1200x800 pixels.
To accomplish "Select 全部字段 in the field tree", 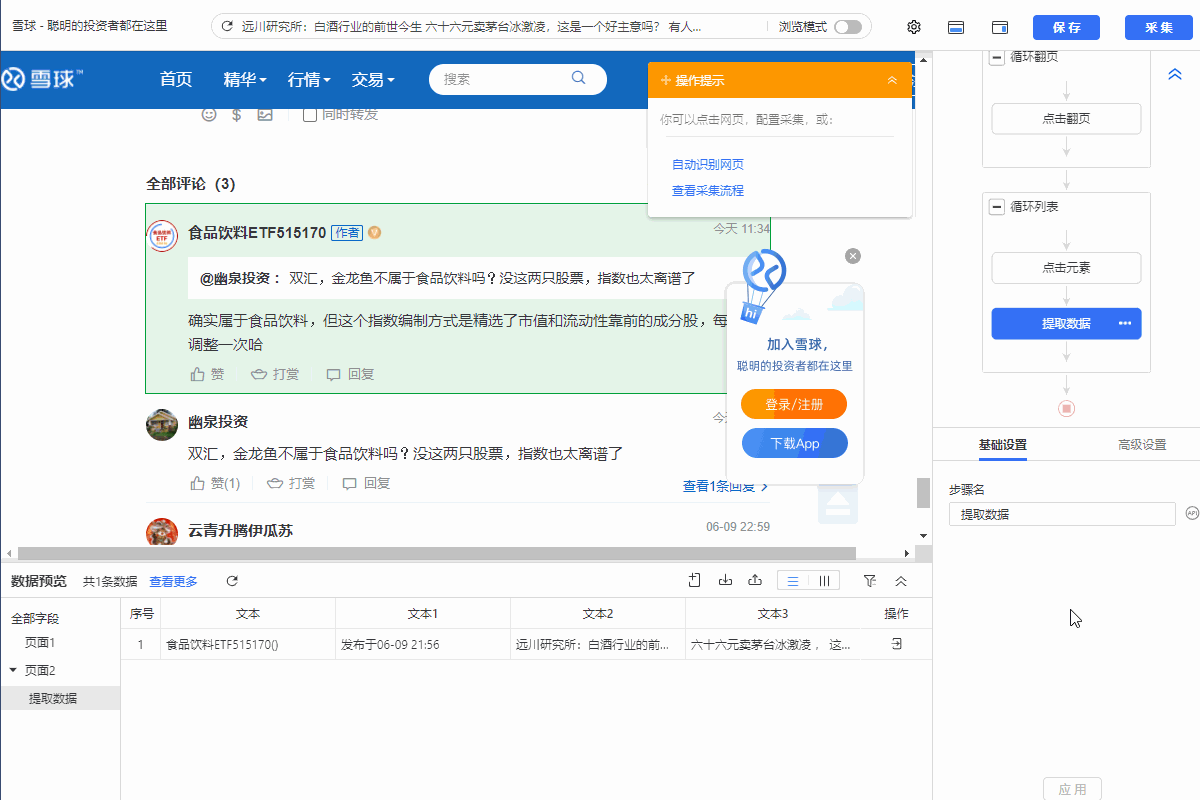I will [x=35, y=619].
